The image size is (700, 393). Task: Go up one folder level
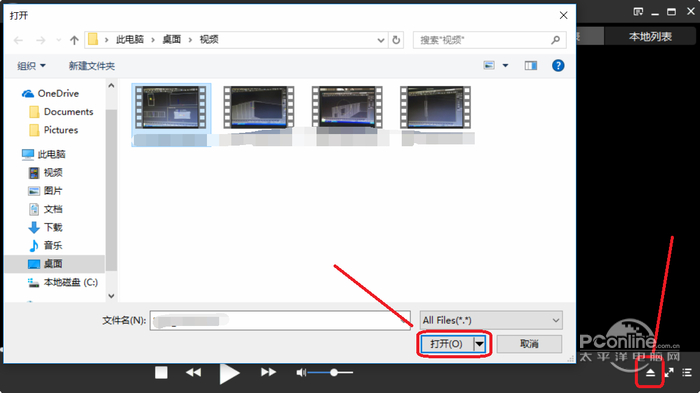[x=74, y=40]
